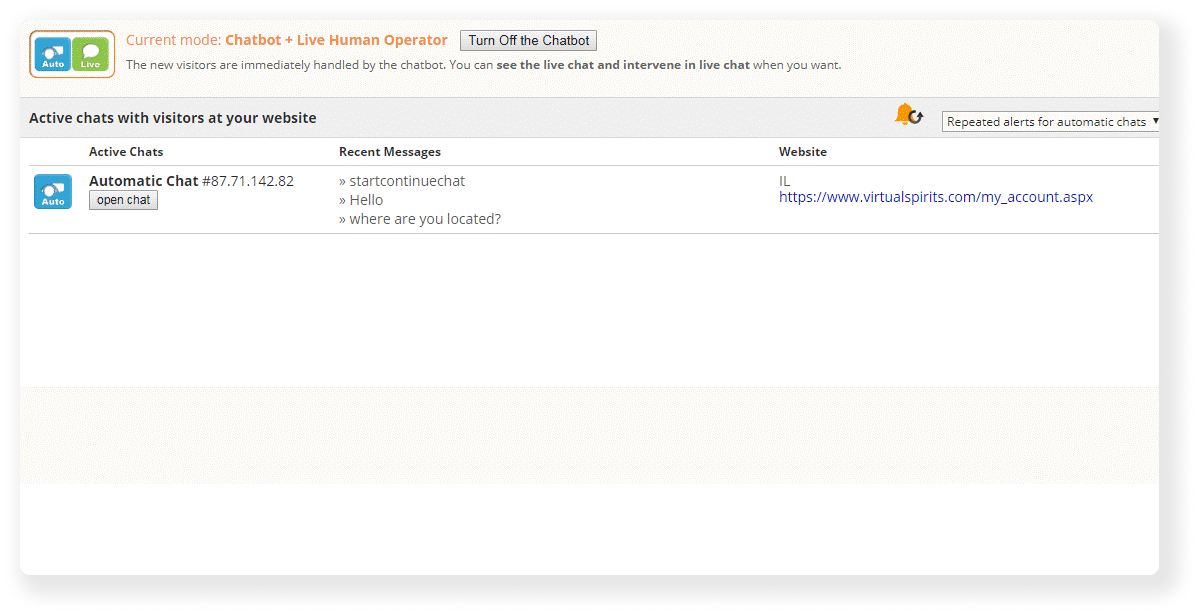Click the Turn Off the Chatbot button

[528, 40]
